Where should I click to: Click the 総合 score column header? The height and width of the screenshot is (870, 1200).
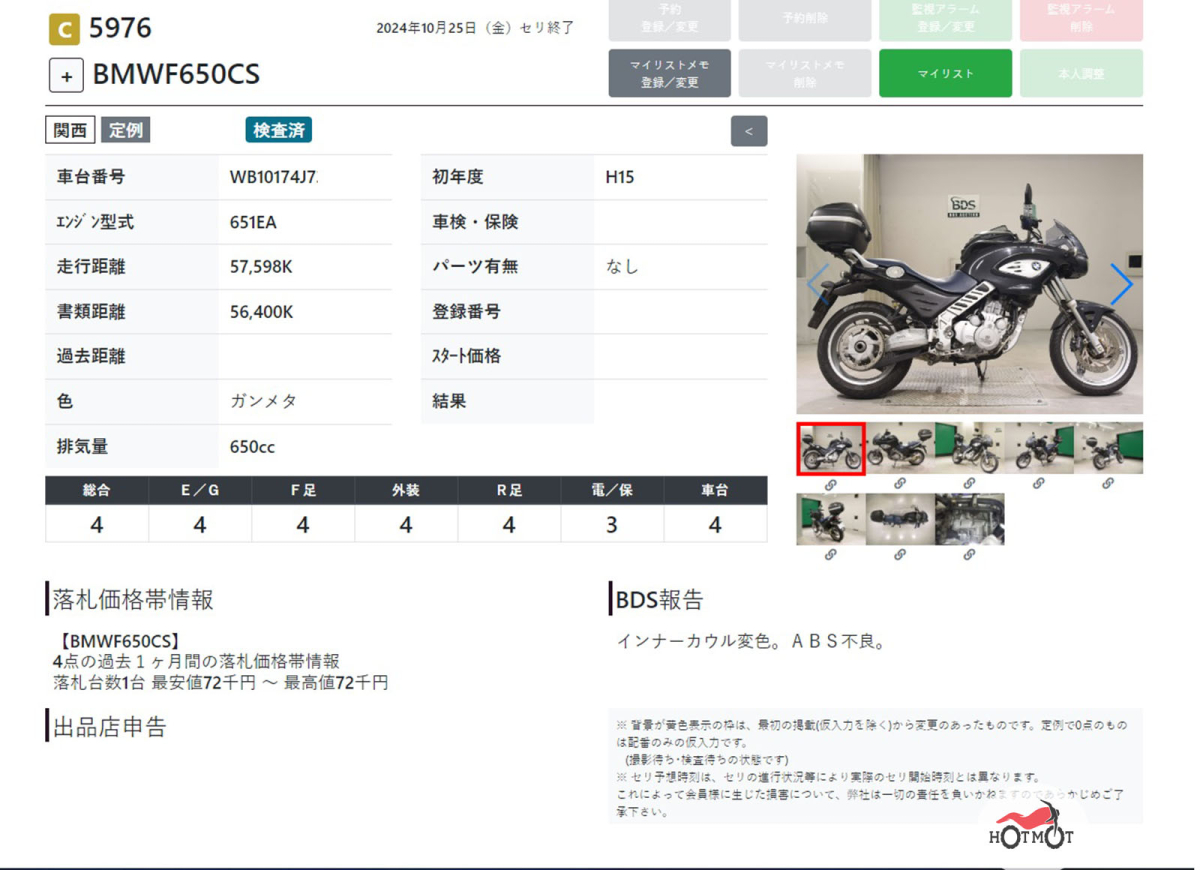(97, 491)
